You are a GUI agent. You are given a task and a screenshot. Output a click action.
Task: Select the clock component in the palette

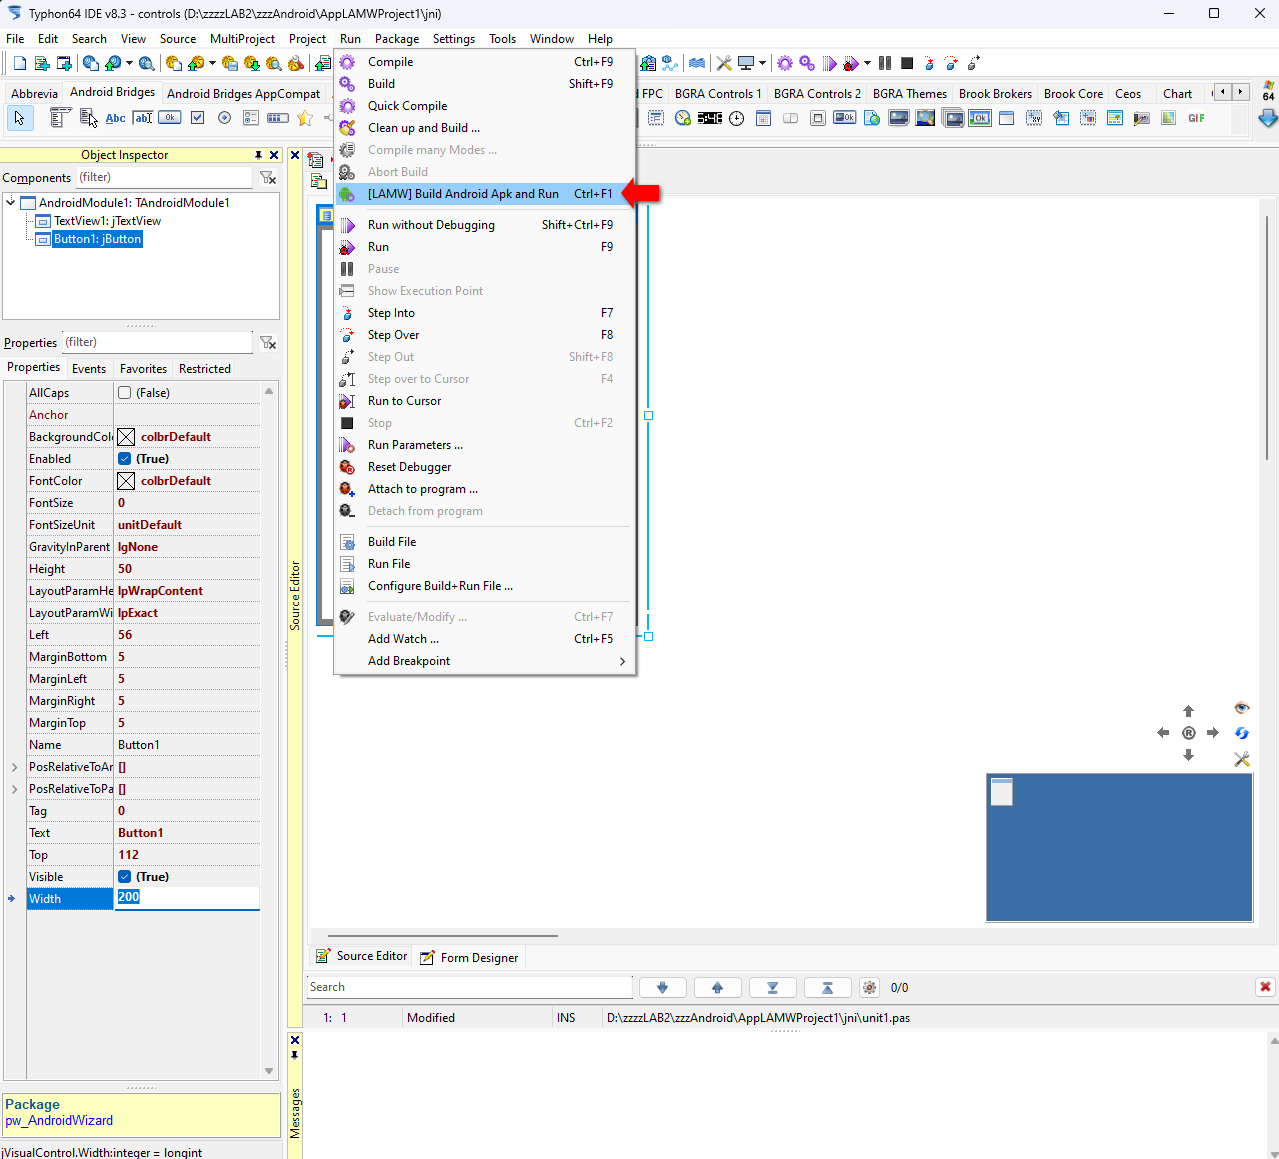737,118
